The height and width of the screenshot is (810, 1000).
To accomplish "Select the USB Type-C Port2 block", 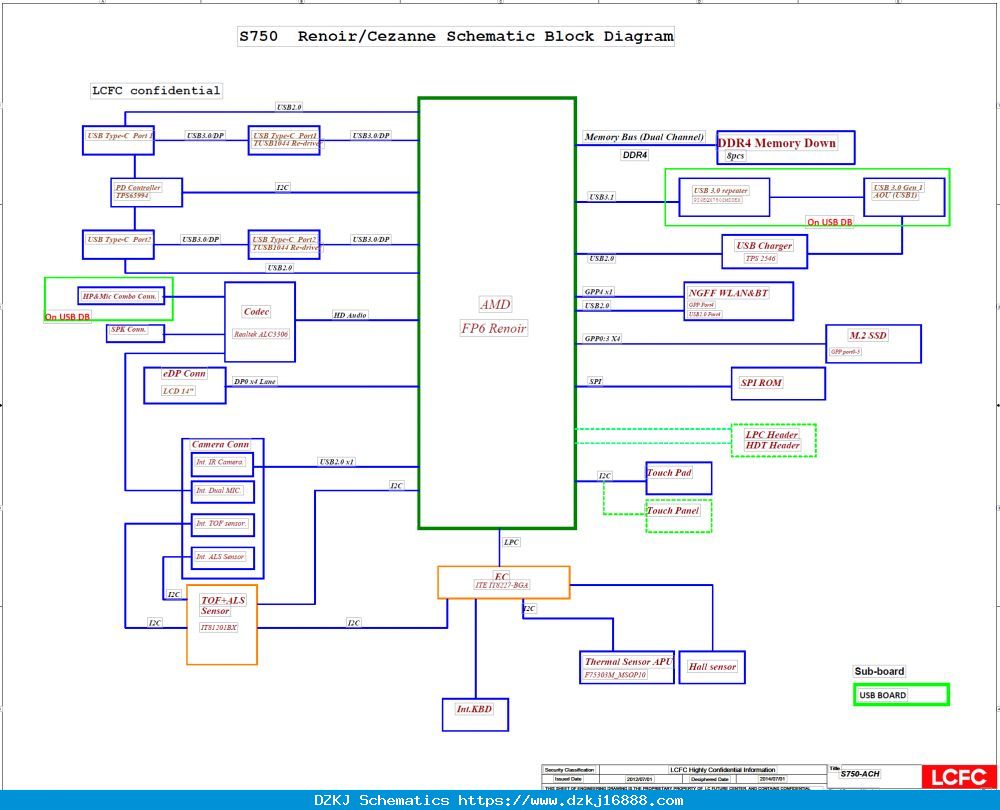I will [119, 244].
